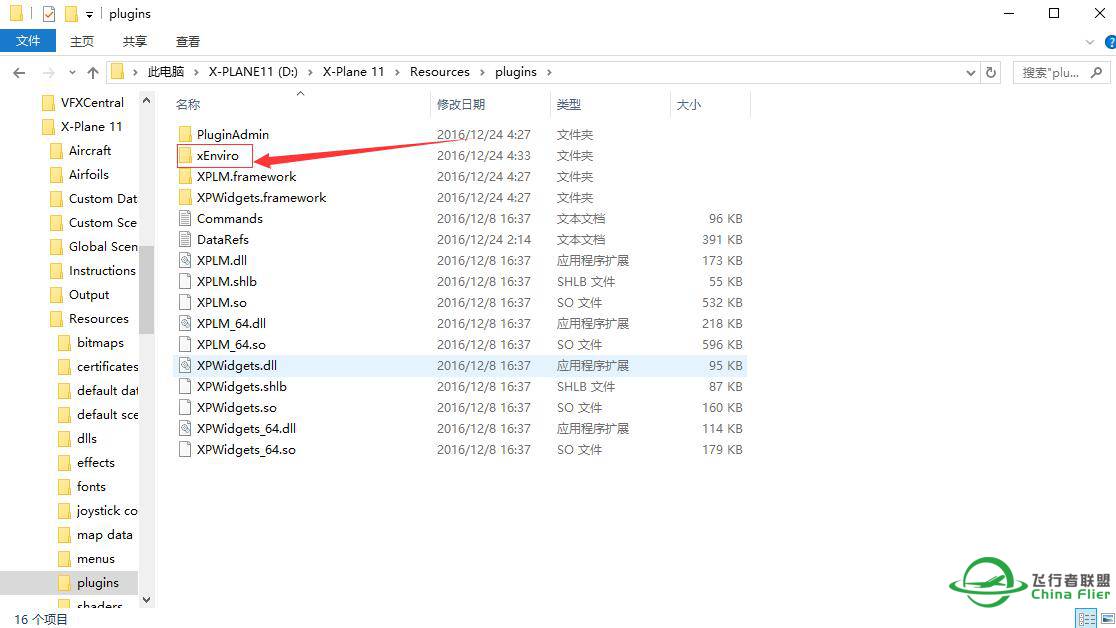Open dropdown chevron after Resources breadcrumb
The width and height of the screenshot is (1116, 628).
[x=483, y=72]
